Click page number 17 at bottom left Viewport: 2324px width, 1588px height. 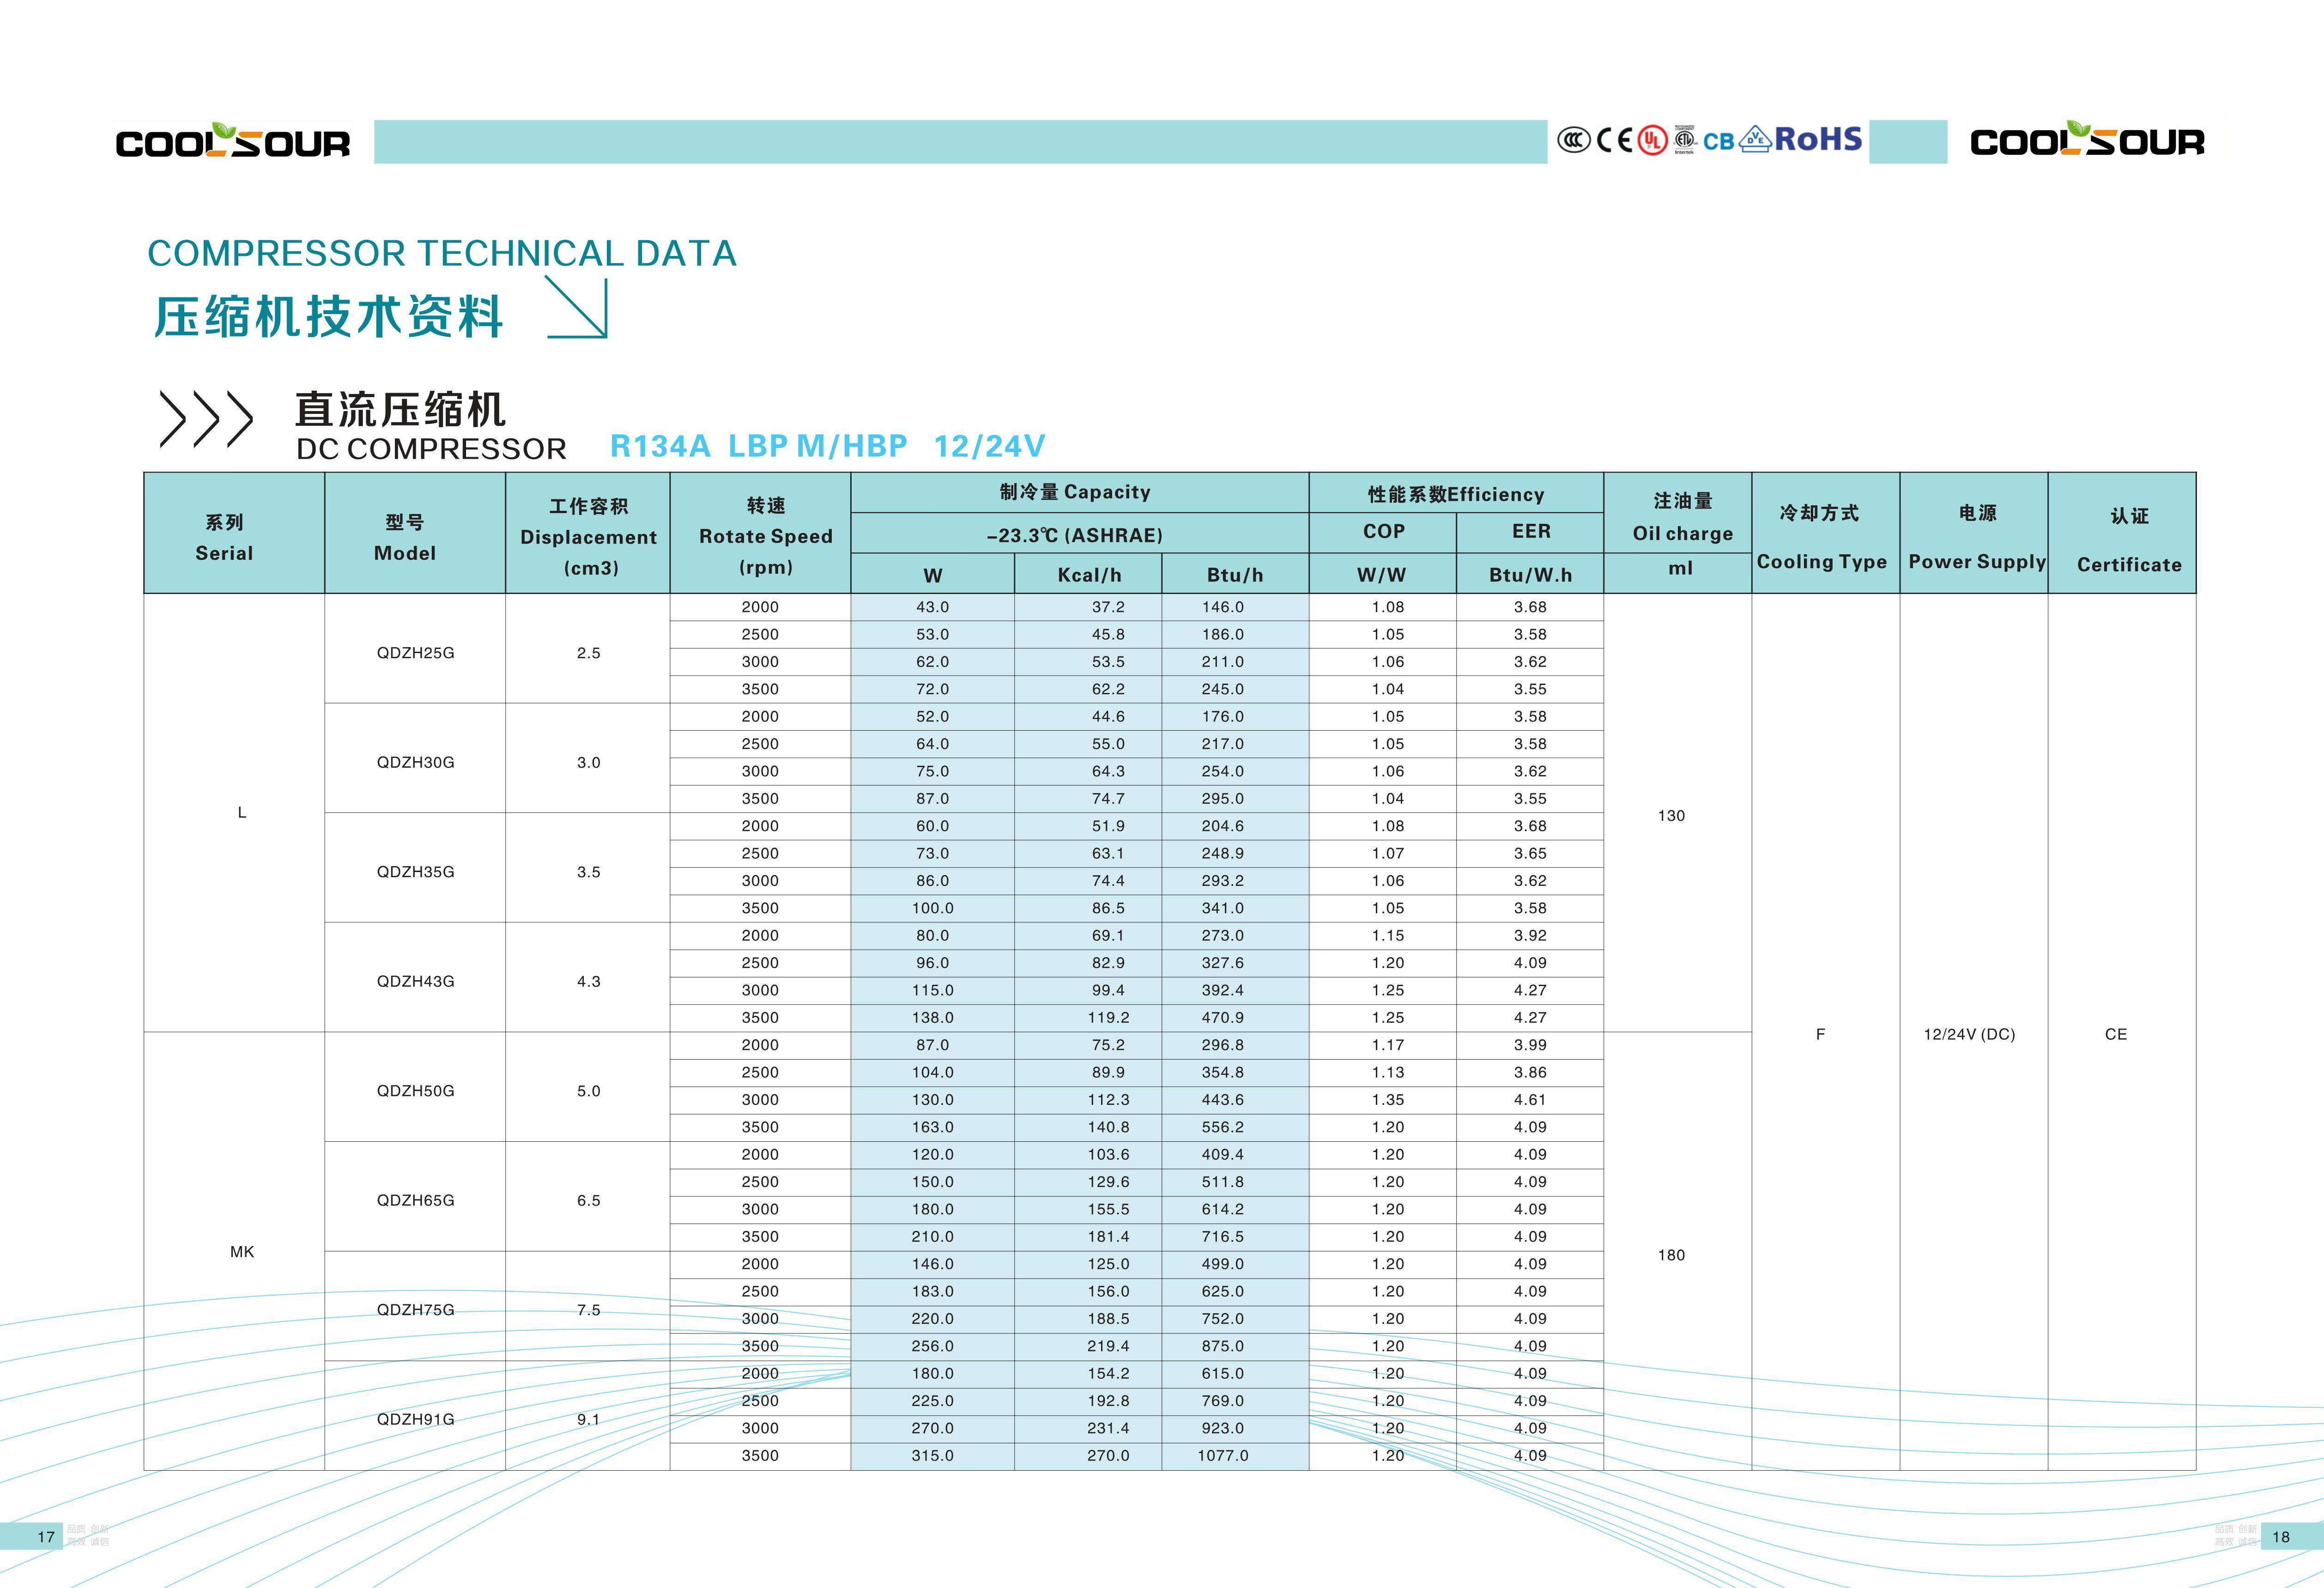(x=46, y=1537)
